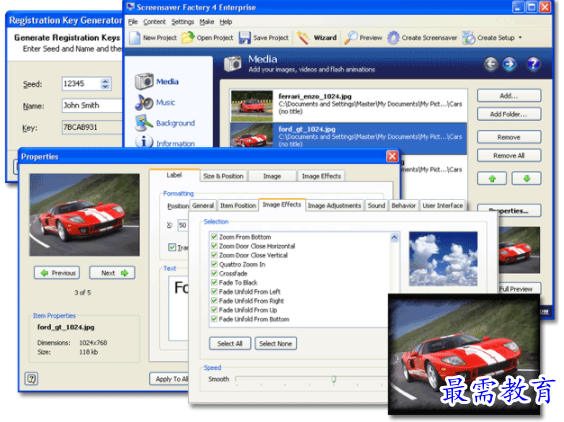Image resolution: width=564 pixels, height=422 pixels.
Task: Open the User Interface tab
Action: click(442, 205)
